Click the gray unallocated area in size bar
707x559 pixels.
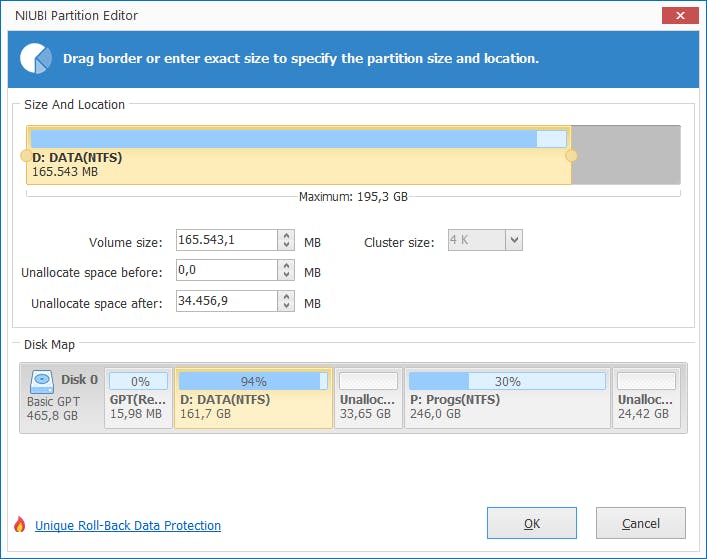[626, 155]
